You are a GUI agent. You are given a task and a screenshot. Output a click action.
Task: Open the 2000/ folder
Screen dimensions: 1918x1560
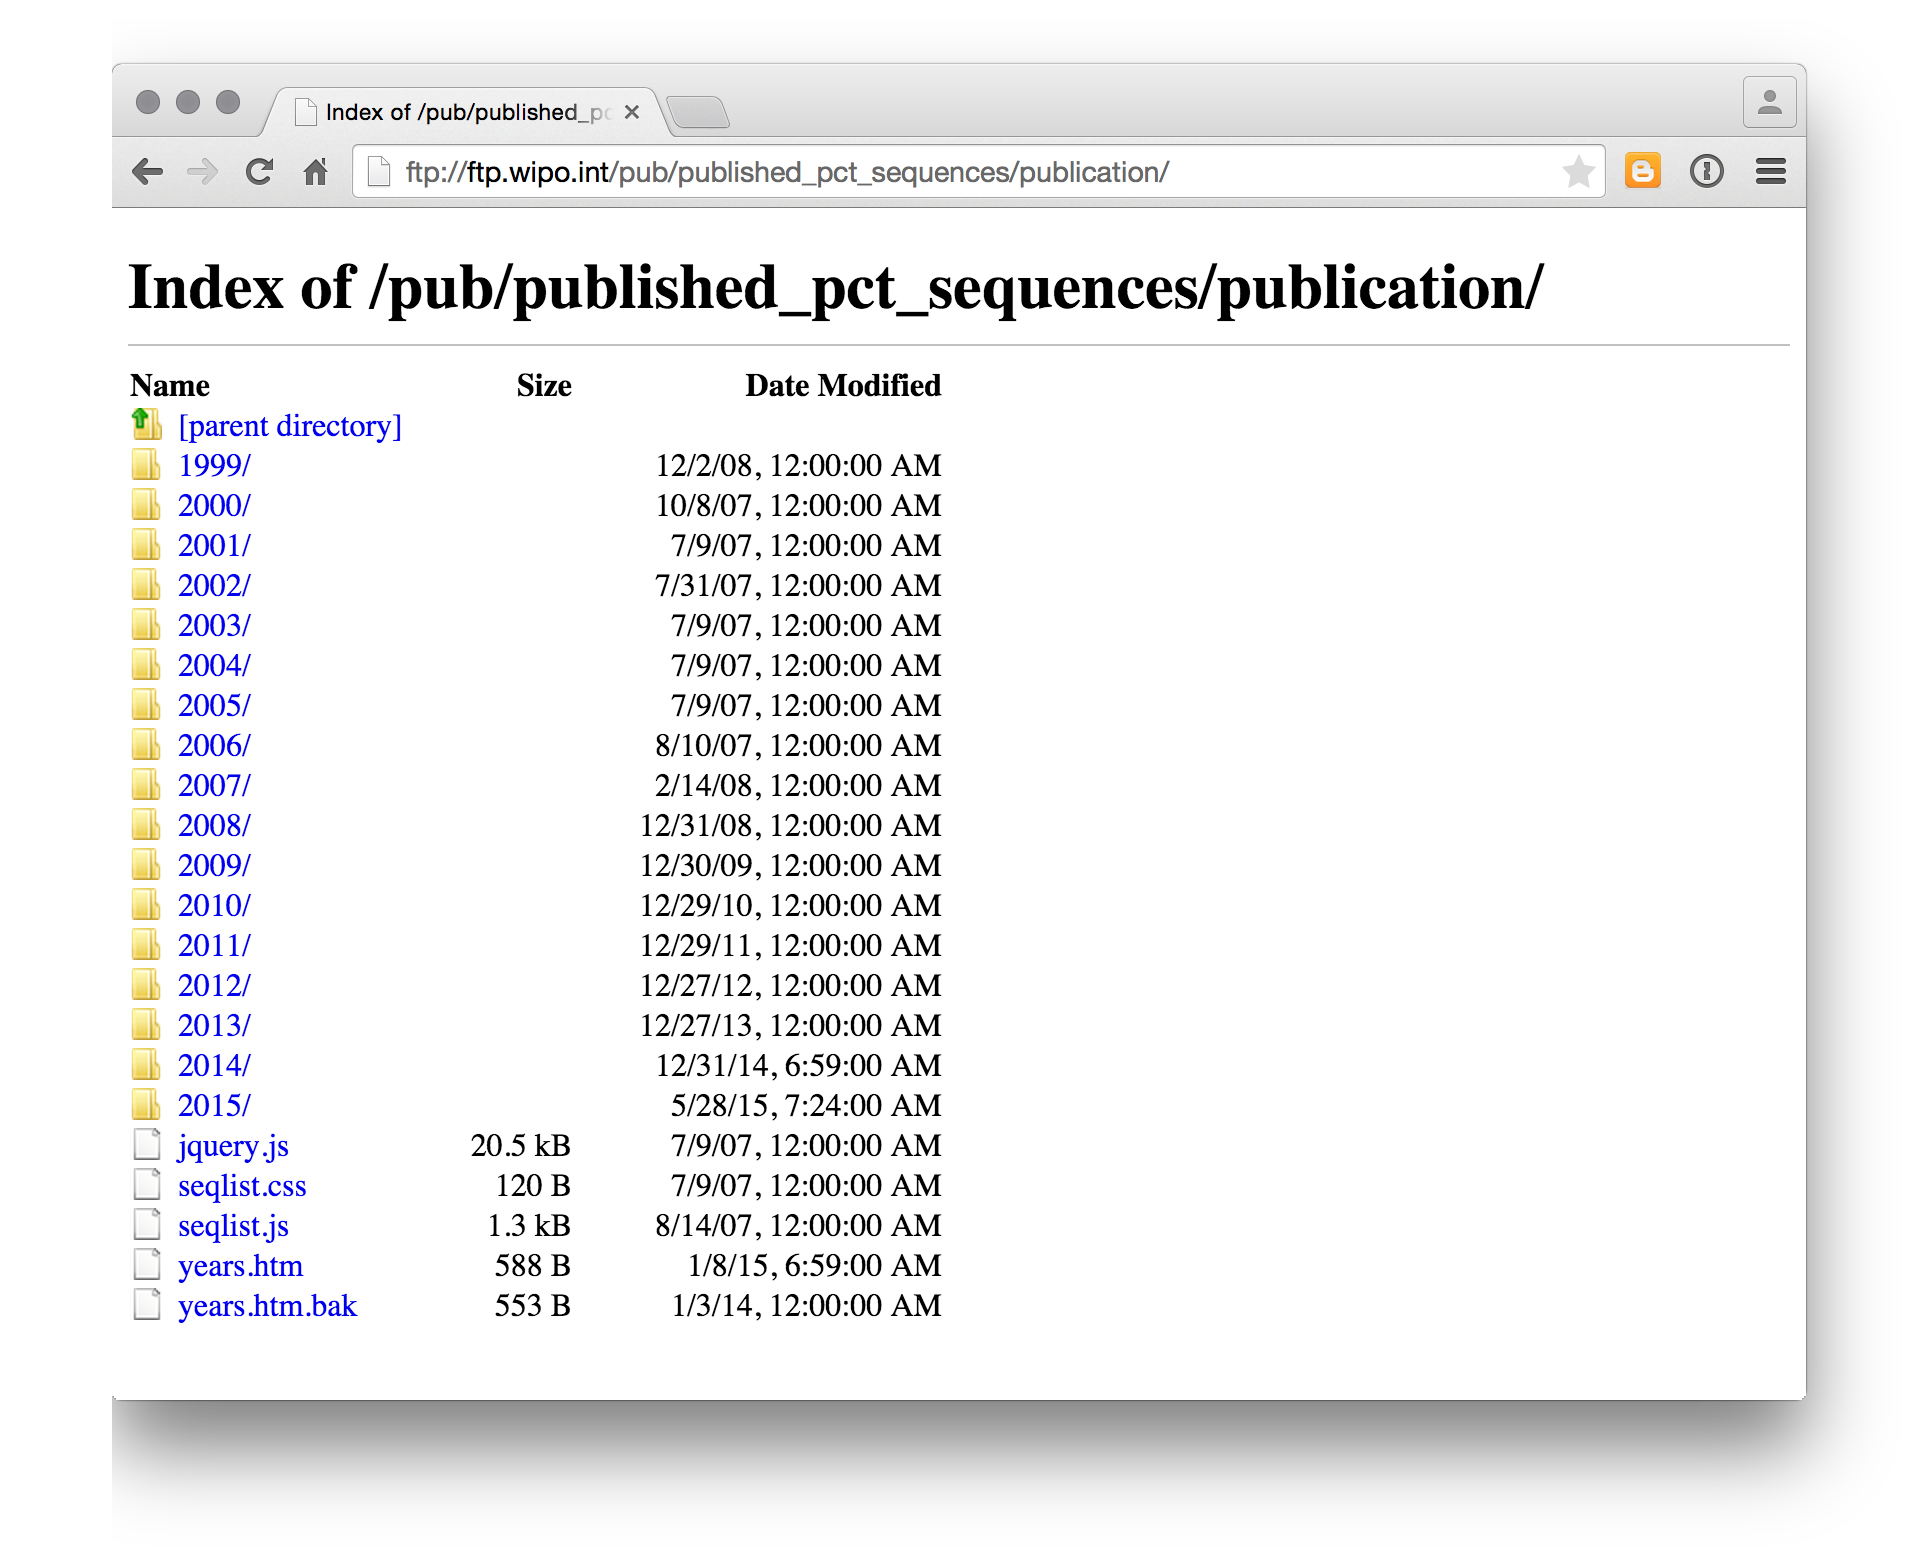tap(214, 506)
